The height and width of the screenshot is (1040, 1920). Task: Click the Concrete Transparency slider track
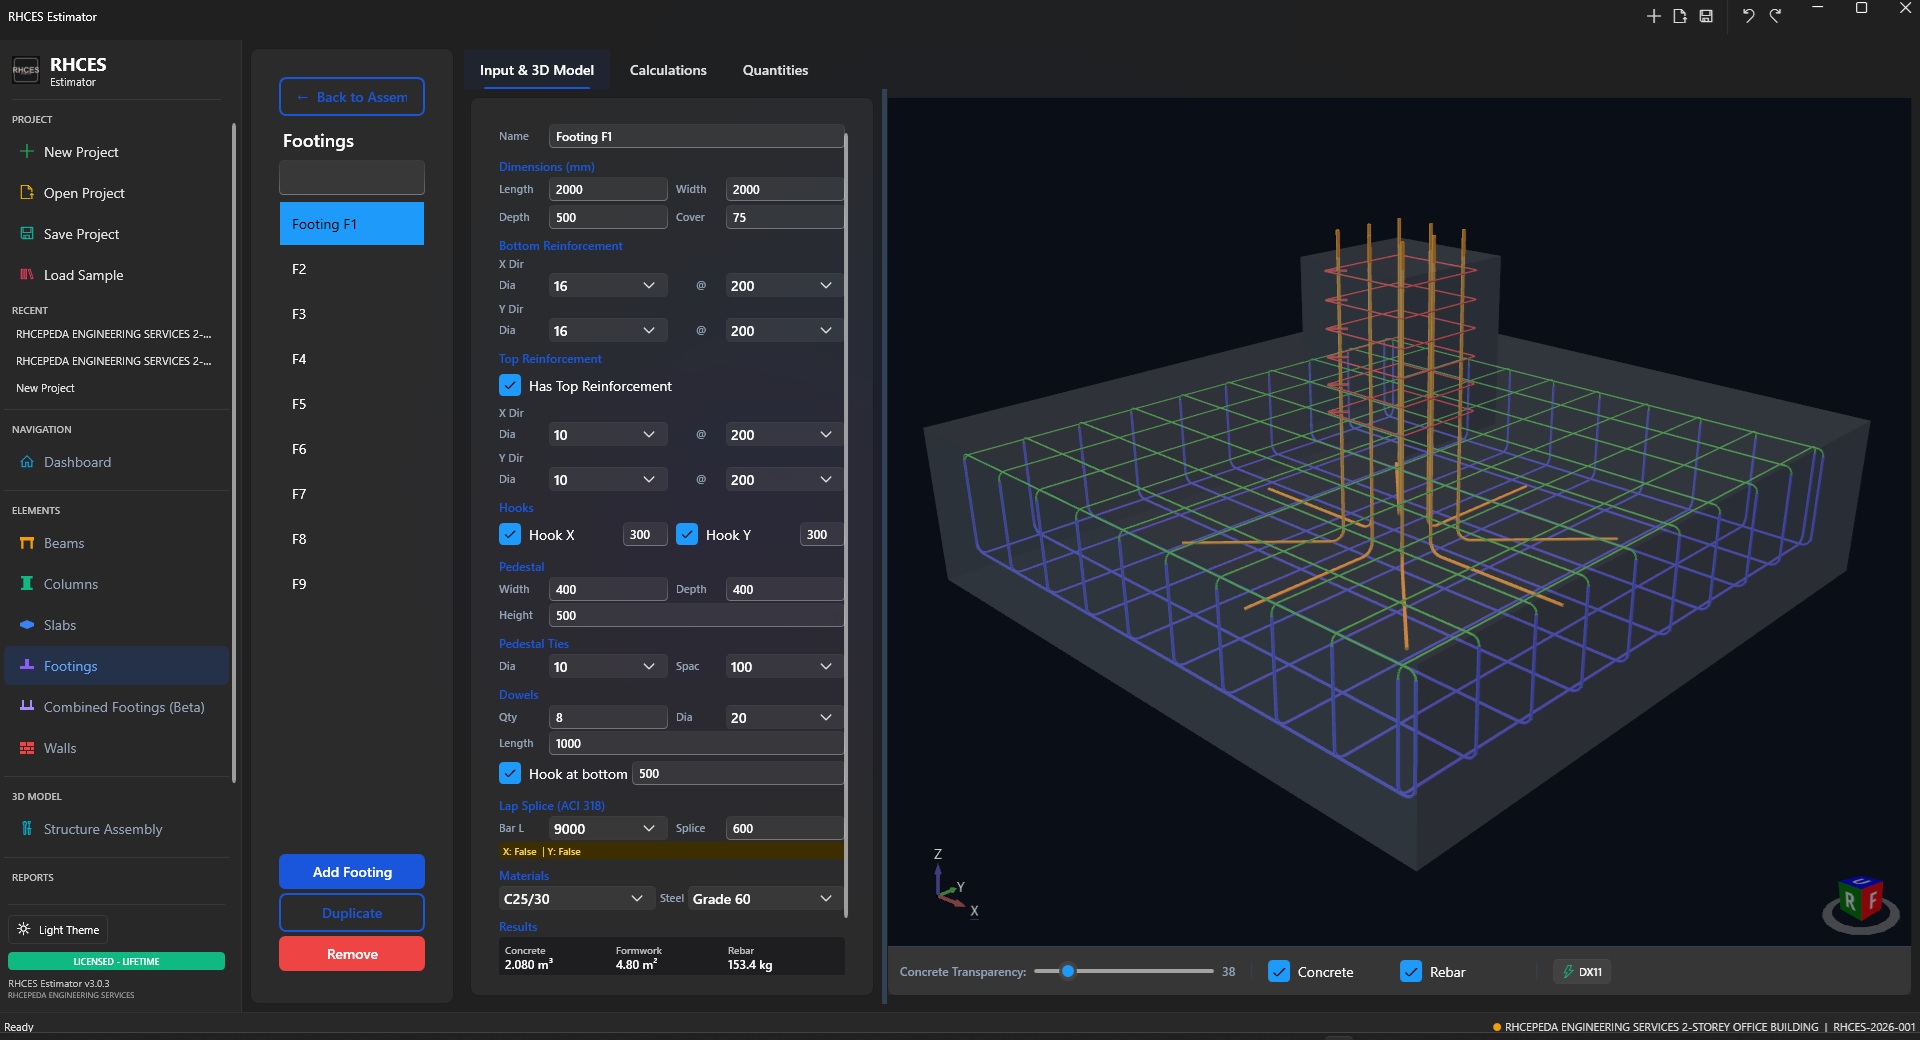click(x=1124, y=971)
